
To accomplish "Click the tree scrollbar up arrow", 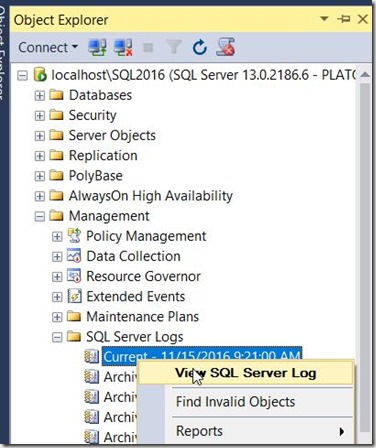I will [365, 75].
